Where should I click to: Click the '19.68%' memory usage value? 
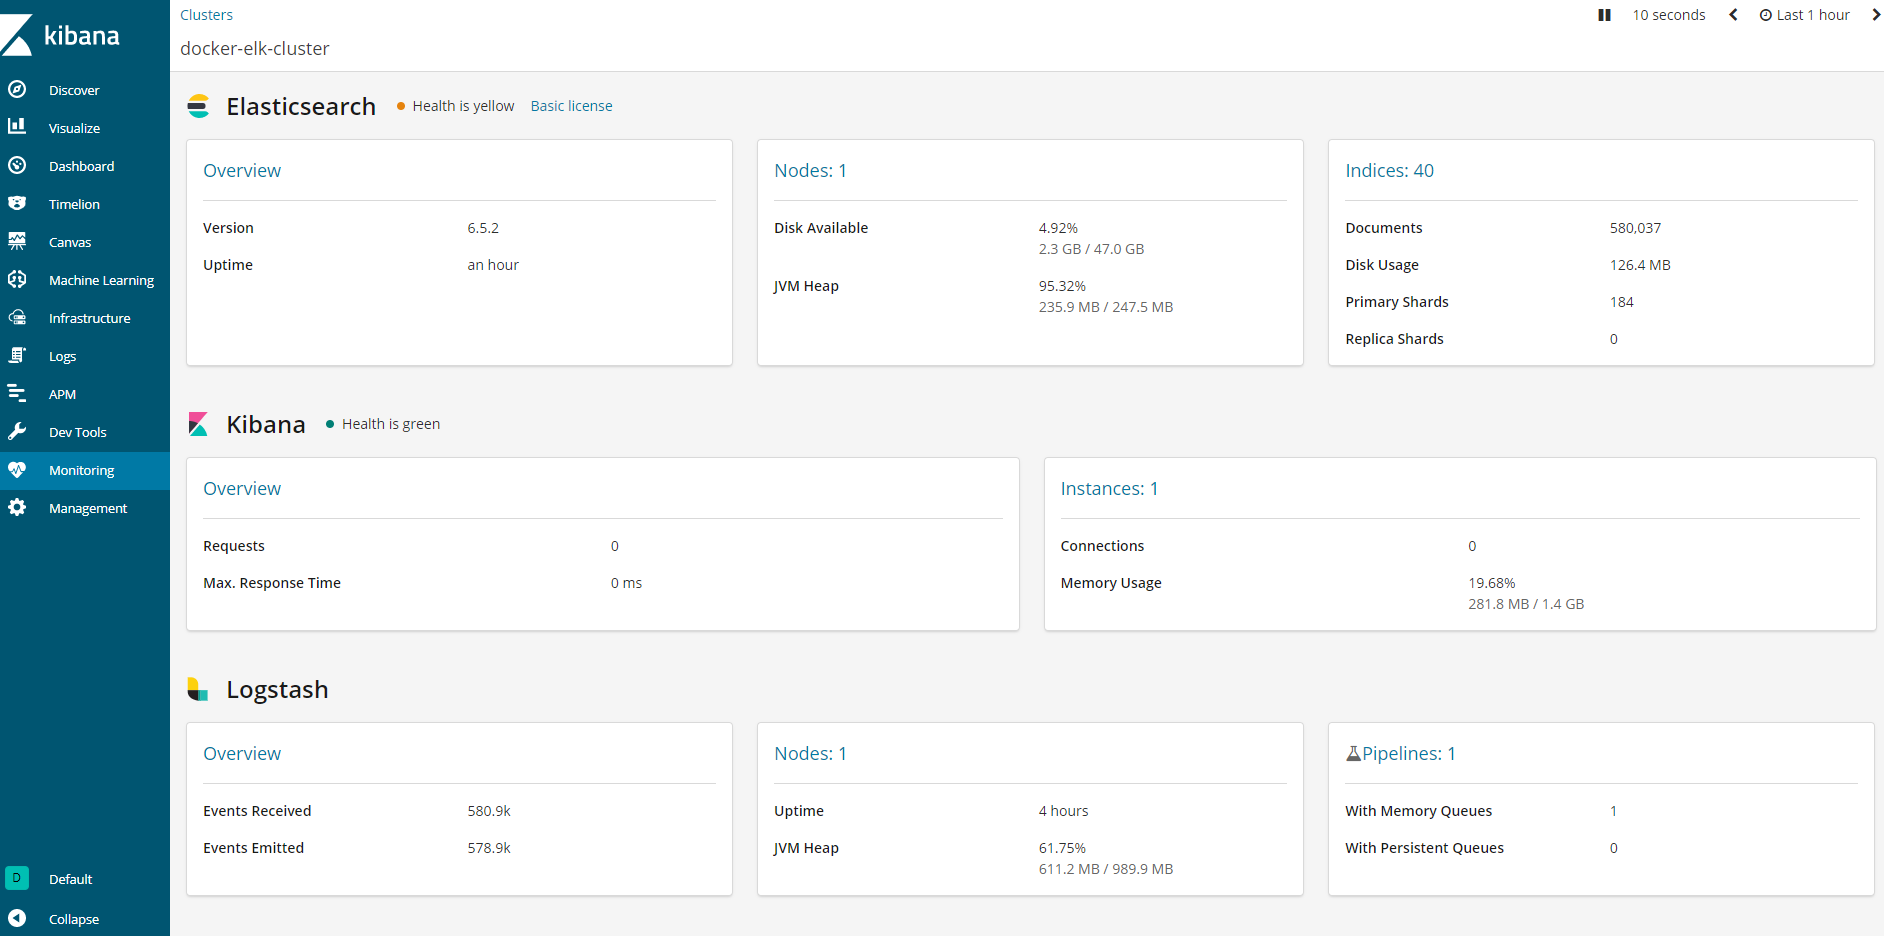(x=1491, y=583)
